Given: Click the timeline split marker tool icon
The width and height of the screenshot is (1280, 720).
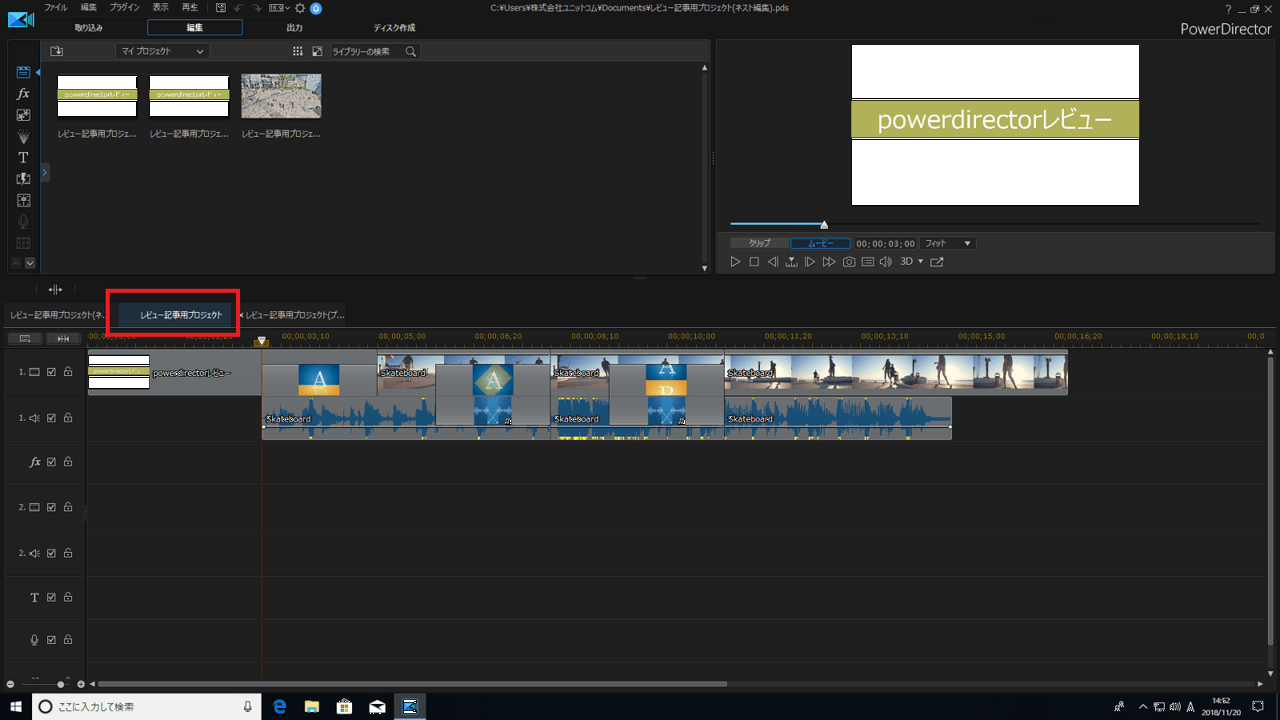Looking at the screenshot, I should (x=55, y=289).
